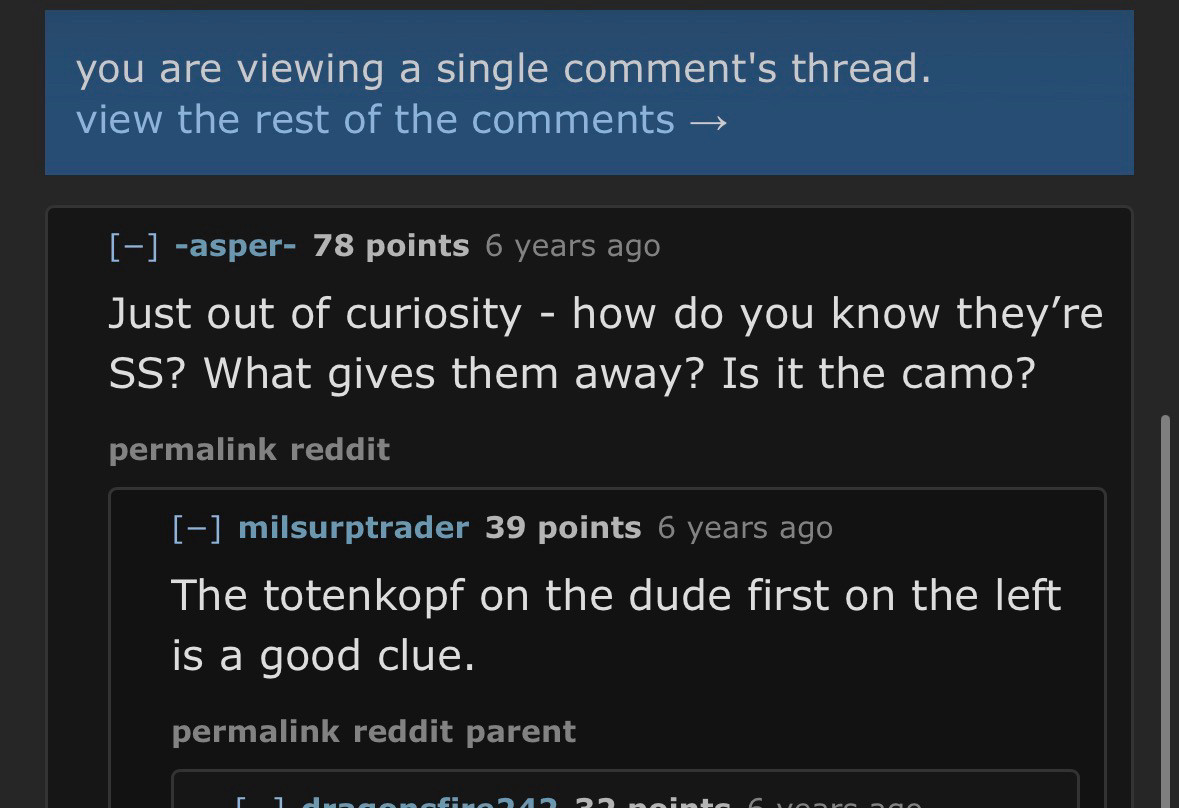Click the "The totenkopf on the dude" reply text
Image resolution: width=1179 pixels, height=808 pixels.
click(x=615, y=625)
